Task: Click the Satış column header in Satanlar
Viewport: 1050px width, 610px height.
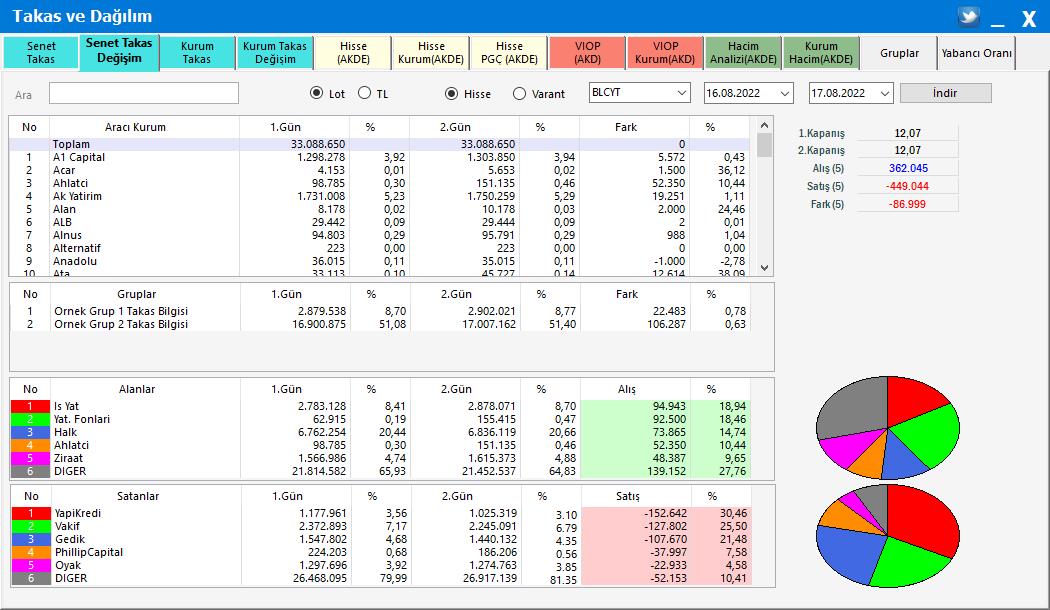Action: [628, 496]
